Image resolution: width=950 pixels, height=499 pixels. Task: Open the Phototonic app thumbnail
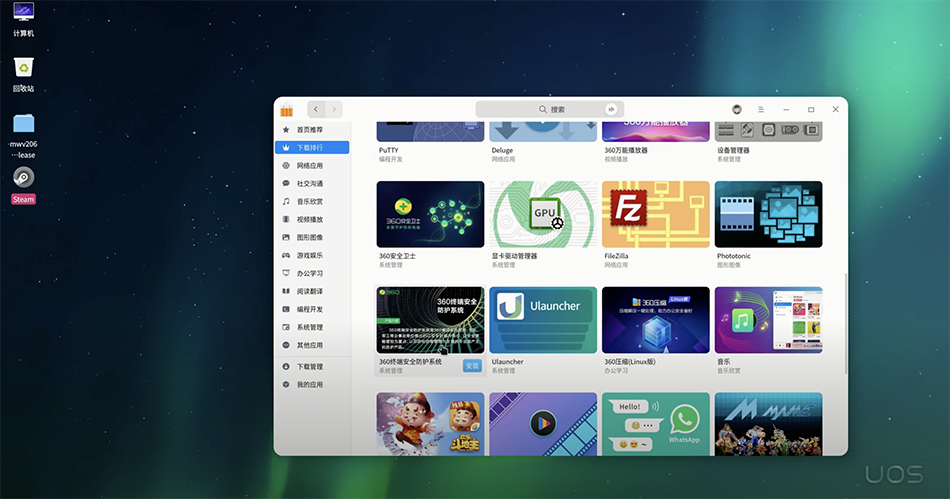tap(768, 214)
